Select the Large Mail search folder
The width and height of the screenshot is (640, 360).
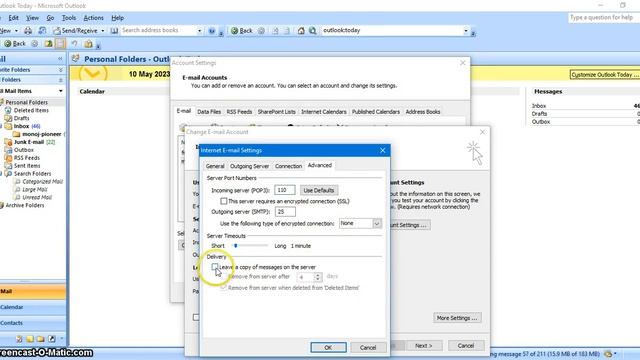pos(35,189)
